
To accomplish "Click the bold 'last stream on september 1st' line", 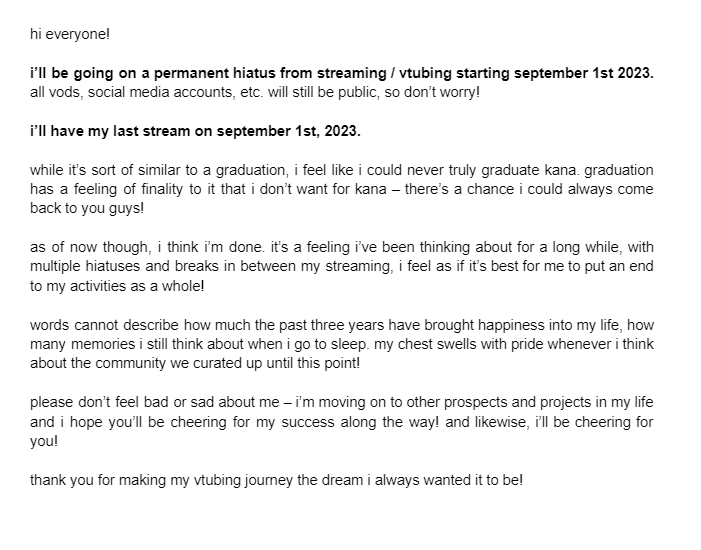I will pyautogui.click(x=195, y=131).
